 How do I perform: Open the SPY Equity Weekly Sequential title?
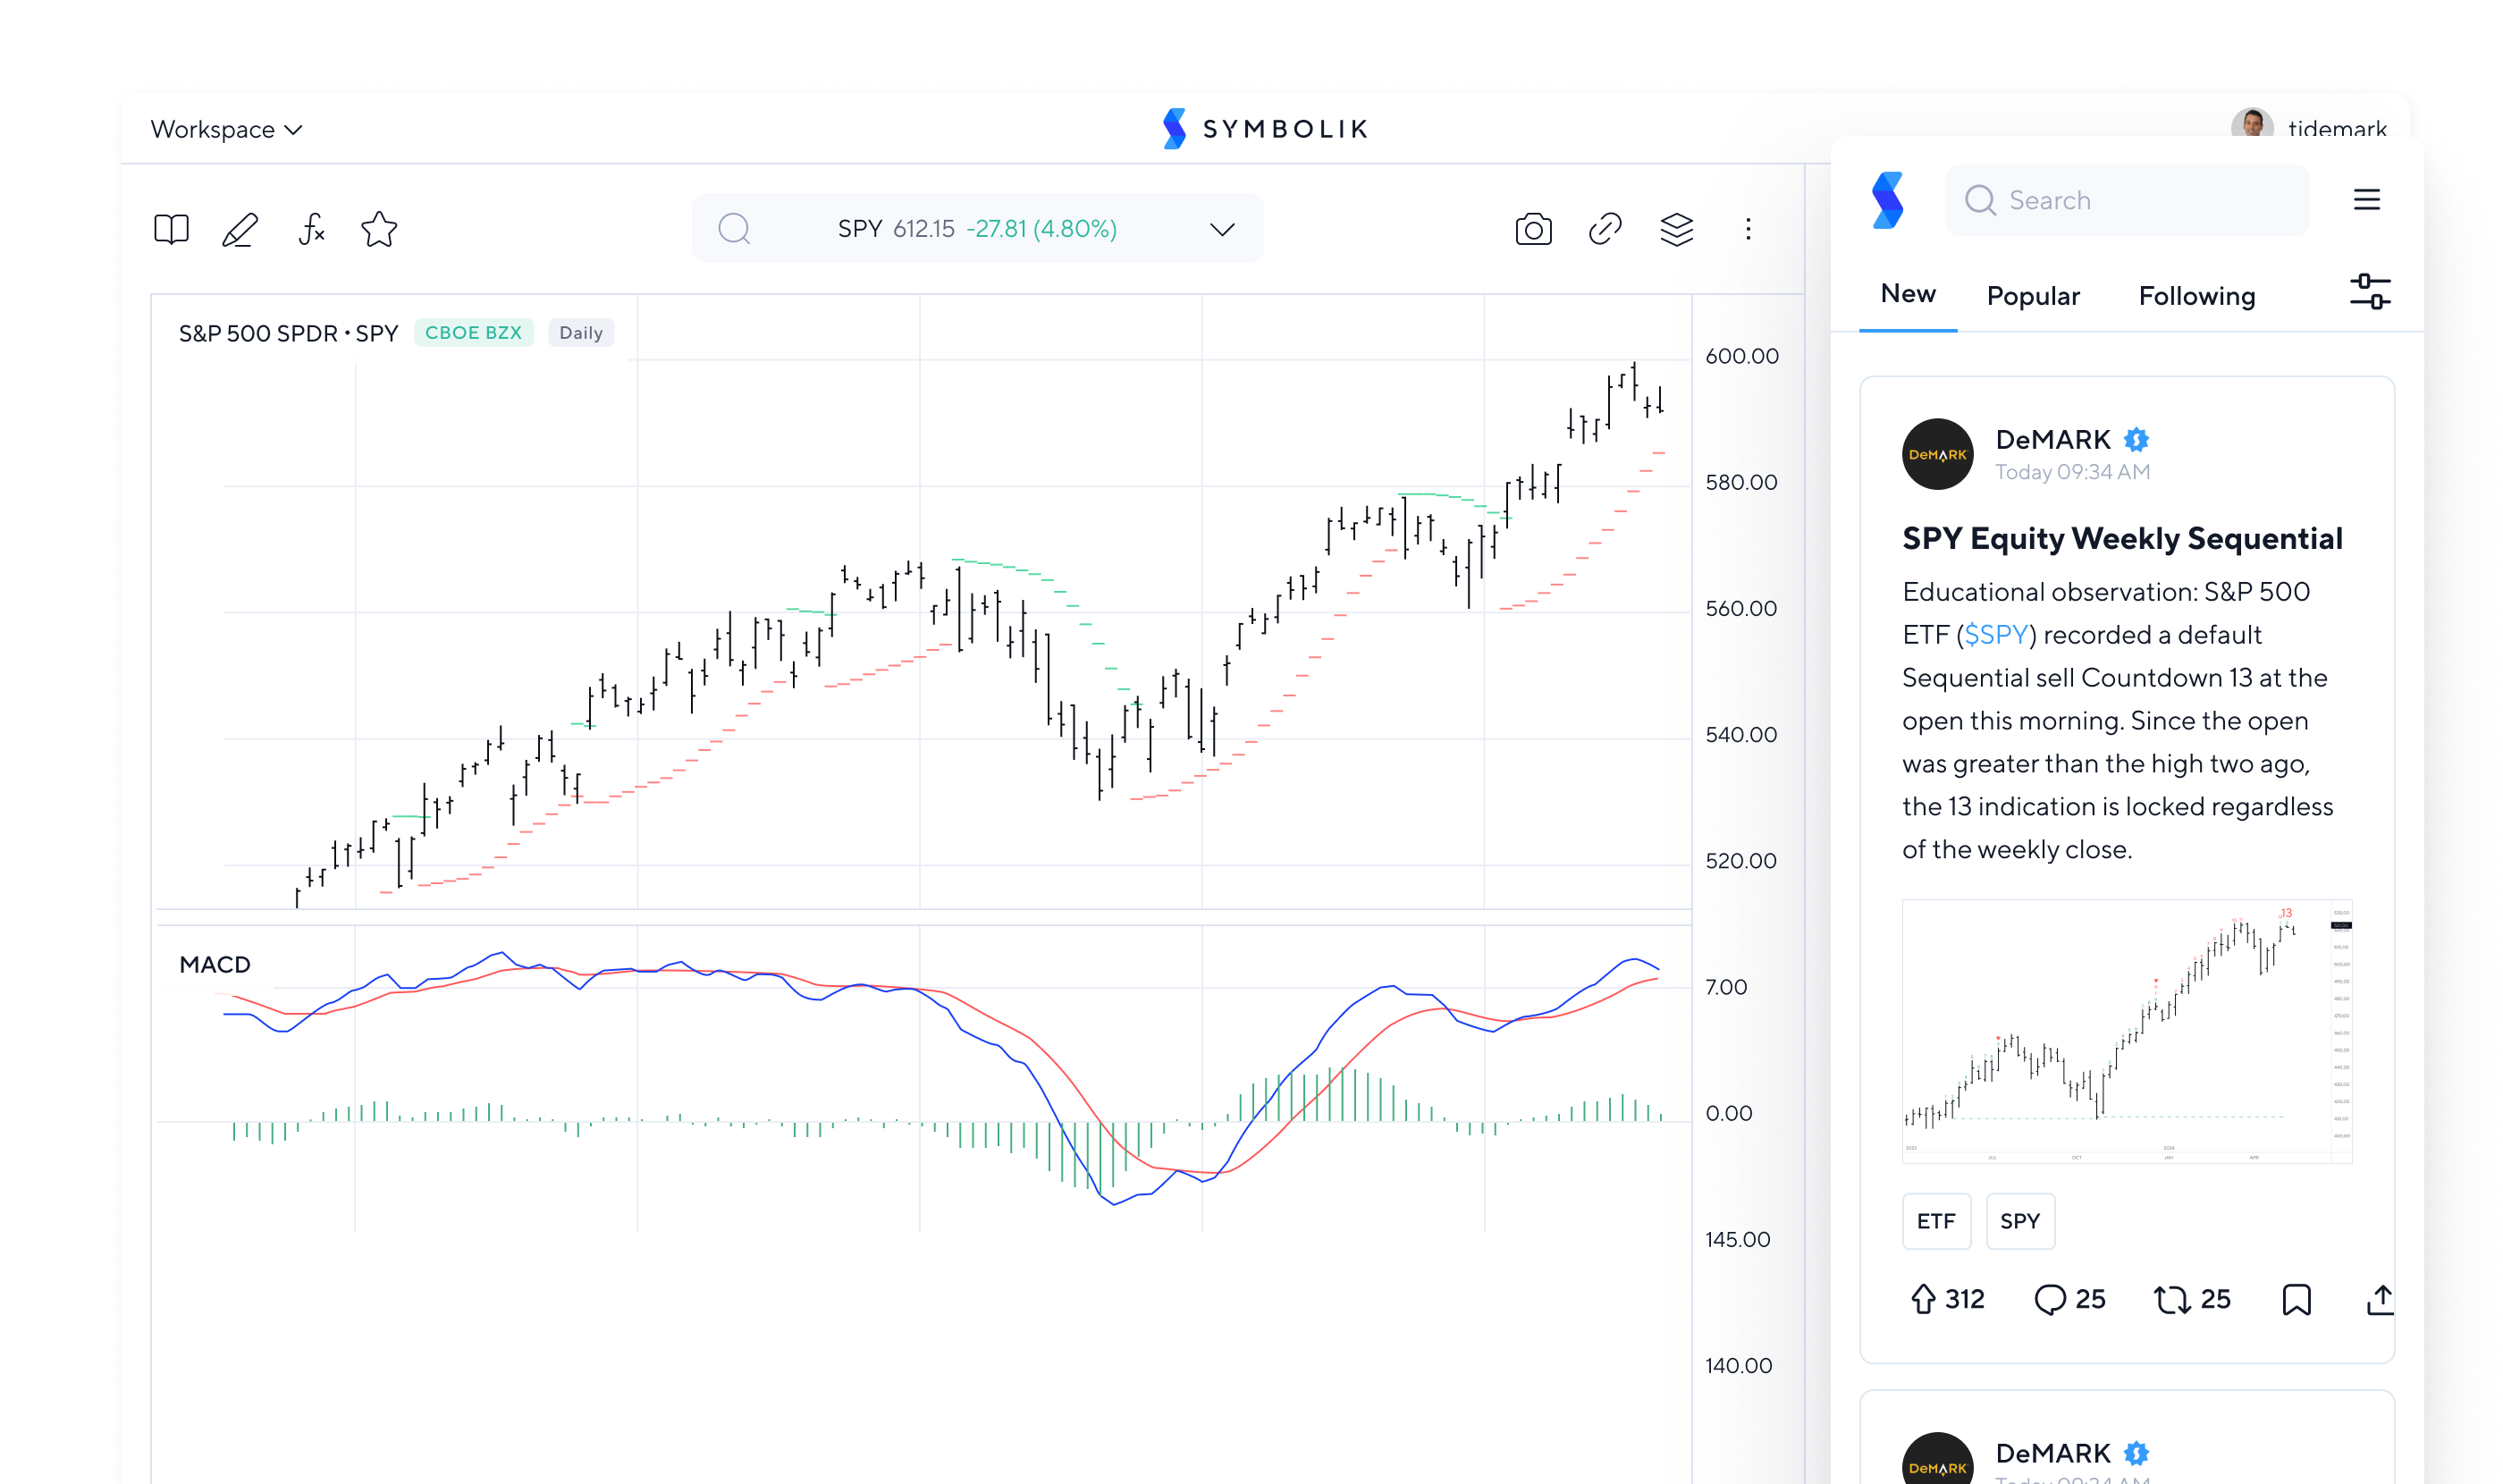click(x=2122, y=538)
